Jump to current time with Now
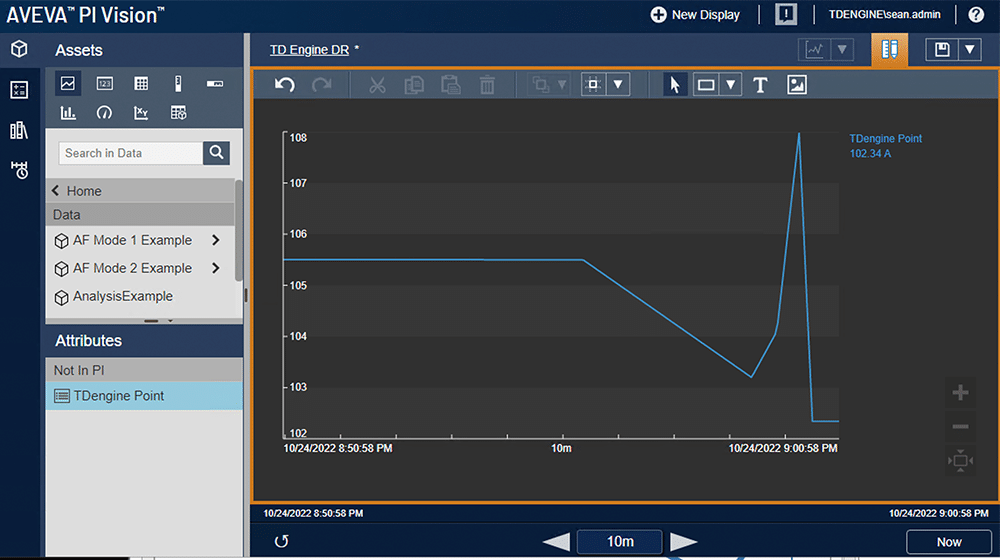1000x560 pixels. pyautogui.click(x=948, y=542)
